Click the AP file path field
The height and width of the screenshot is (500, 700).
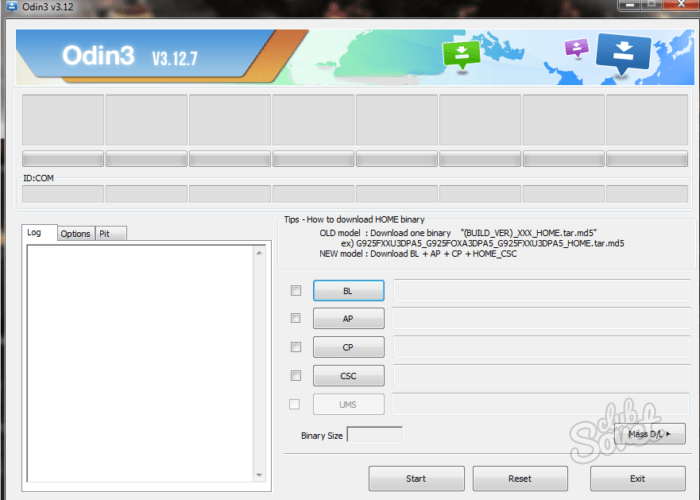[542, 318]
